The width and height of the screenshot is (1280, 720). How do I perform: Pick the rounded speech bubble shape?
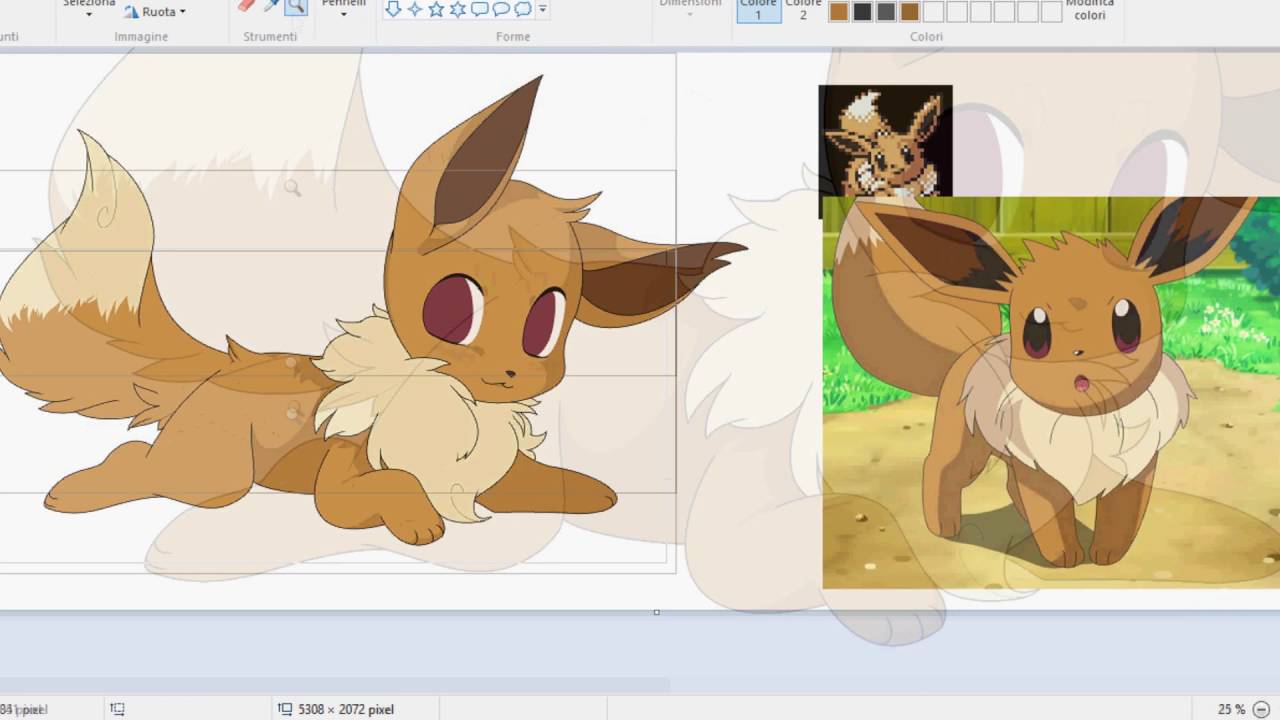pos(501,10)
